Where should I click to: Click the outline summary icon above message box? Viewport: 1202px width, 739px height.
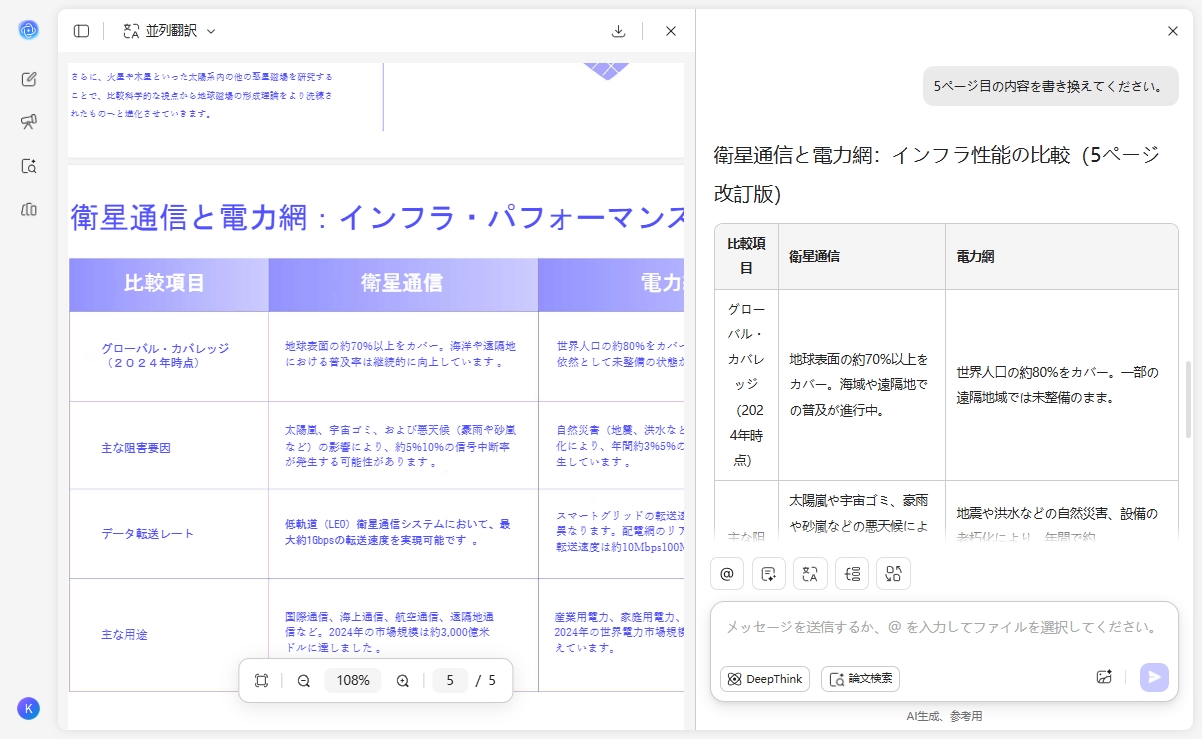click(852, 574)
